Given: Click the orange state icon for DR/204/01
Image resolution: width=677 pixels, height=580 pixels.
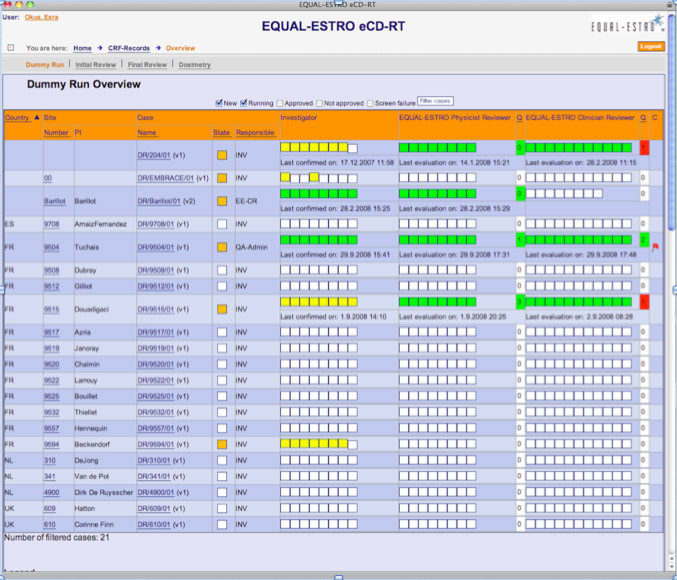Looking at the screenshot, I should click(222, 155).
